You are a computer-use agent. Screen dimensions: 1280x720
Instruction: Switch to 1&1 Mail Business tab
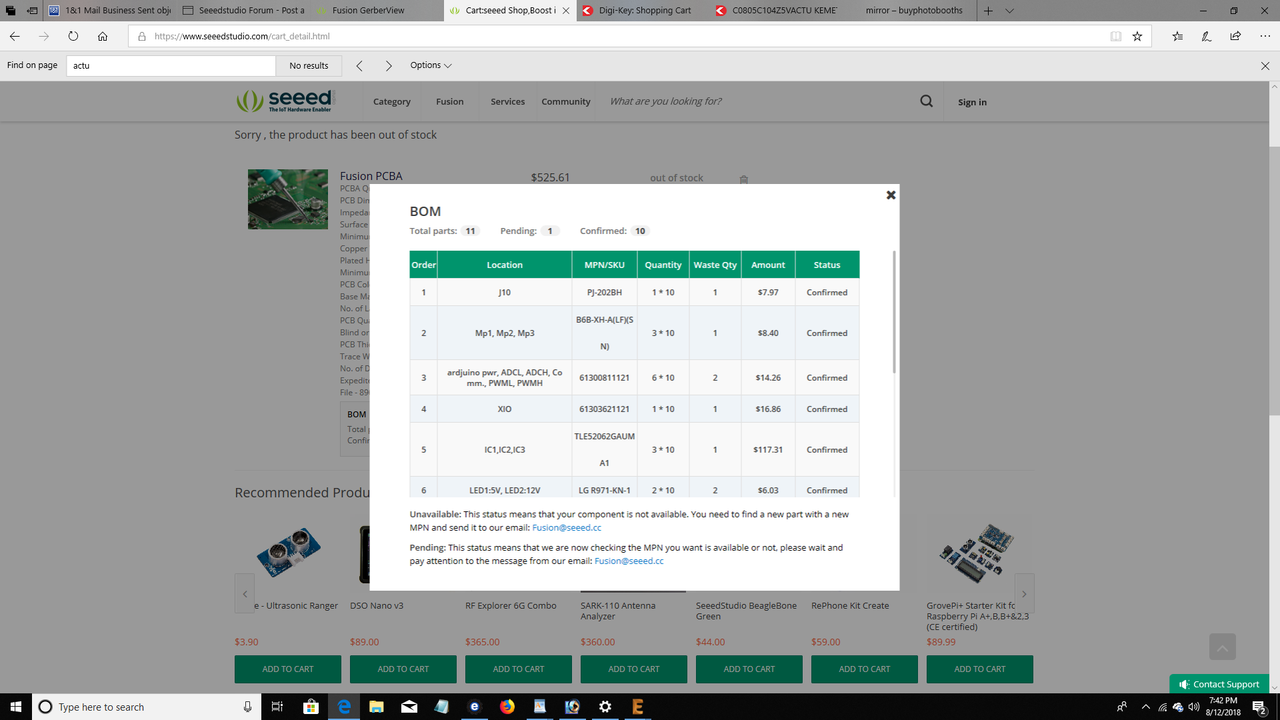109,10
